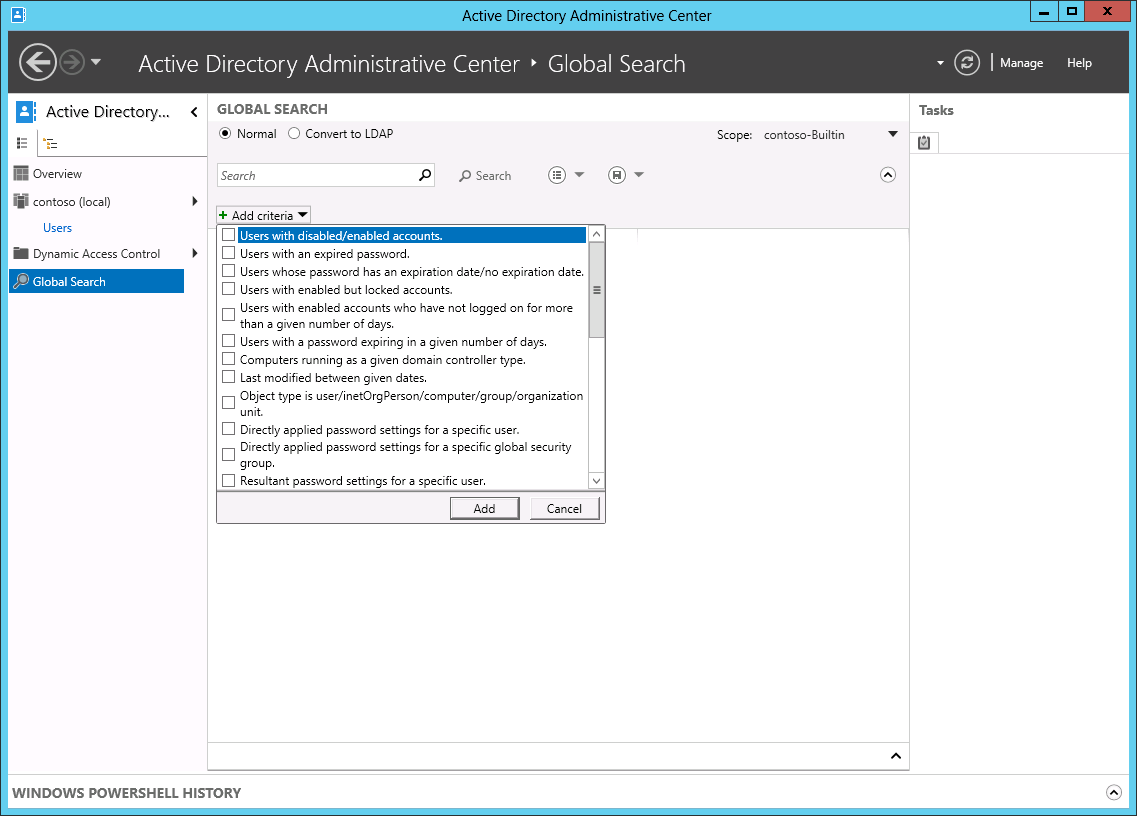Expand the contoso (local) arrow

[194, 201]
